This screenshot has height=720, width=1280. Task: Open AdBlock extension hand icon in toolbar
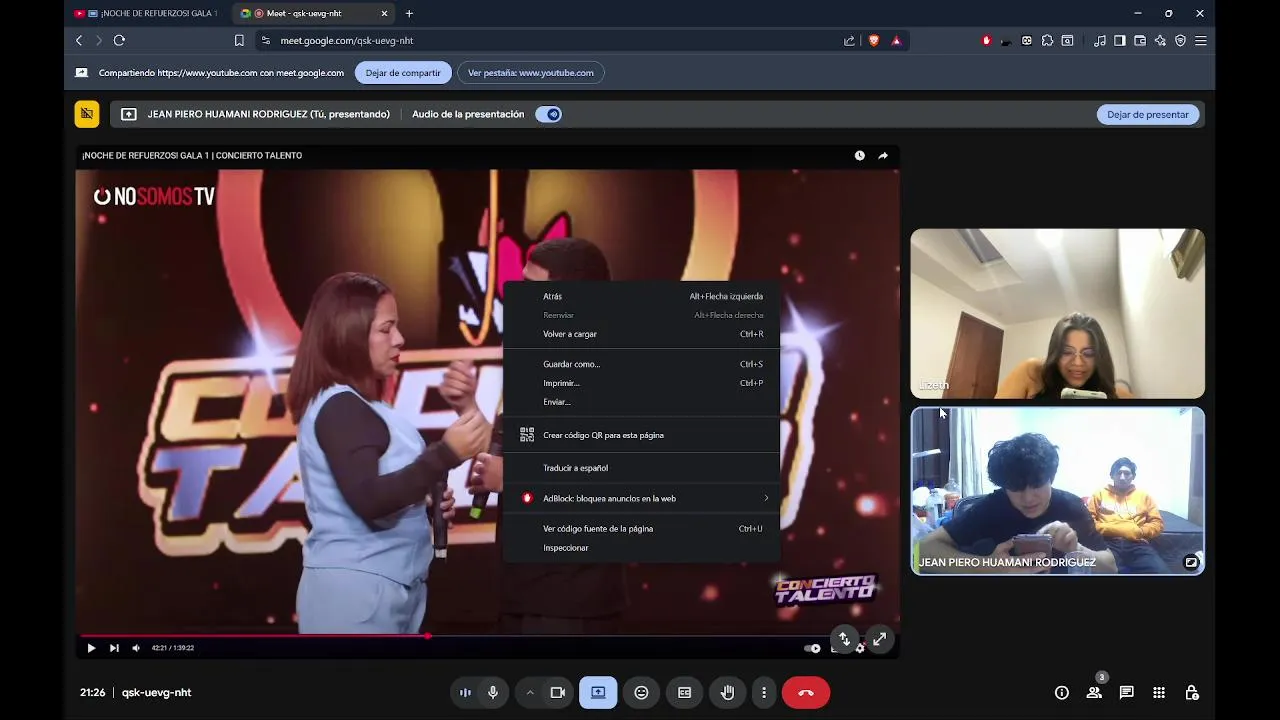pyautogui.click(x=986, y=40)
